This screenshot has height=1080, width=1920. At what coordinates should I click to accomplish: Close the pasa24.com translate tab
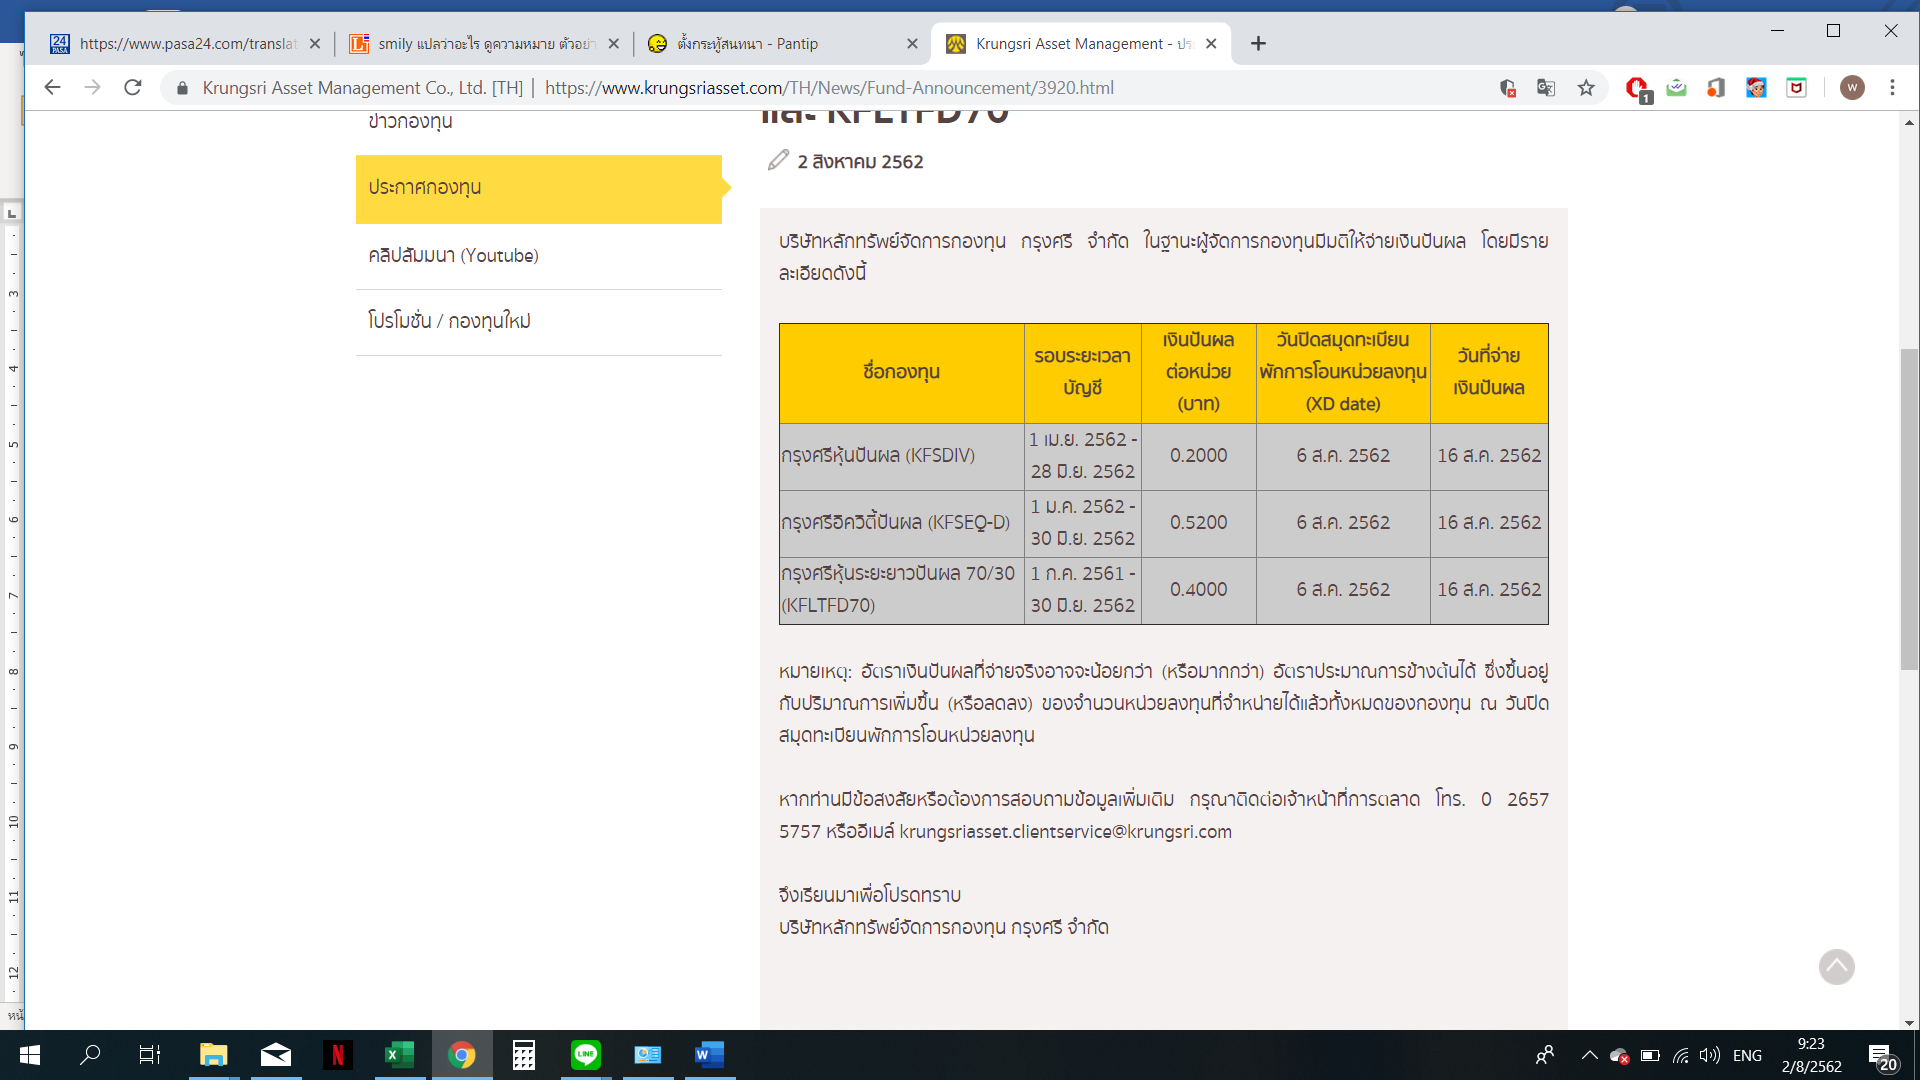[315, 44]
